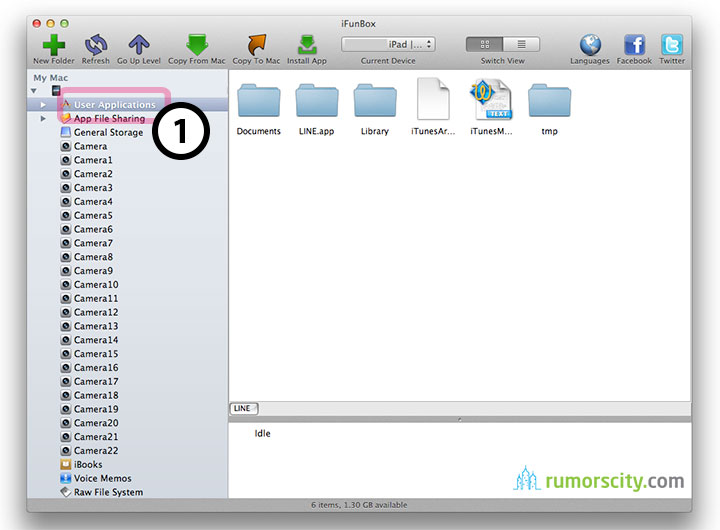
Task: Switch to list view
Action: (x=521, y=44)
